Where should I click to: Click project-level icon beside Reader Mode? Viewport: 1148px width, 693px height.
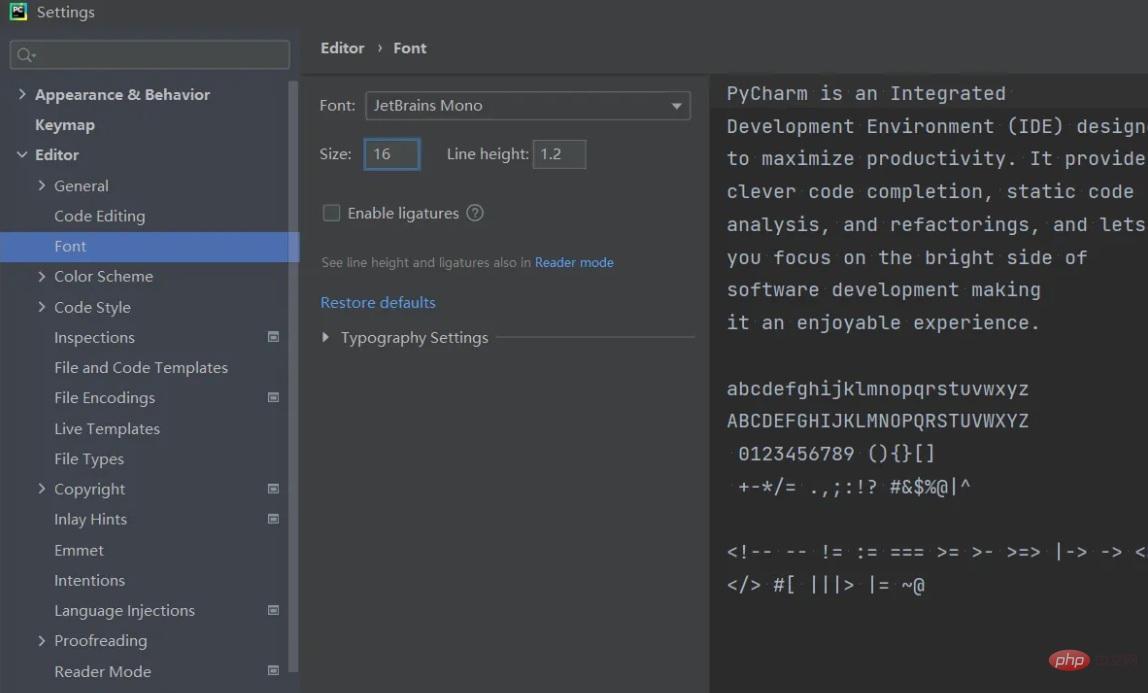(273, 671)
